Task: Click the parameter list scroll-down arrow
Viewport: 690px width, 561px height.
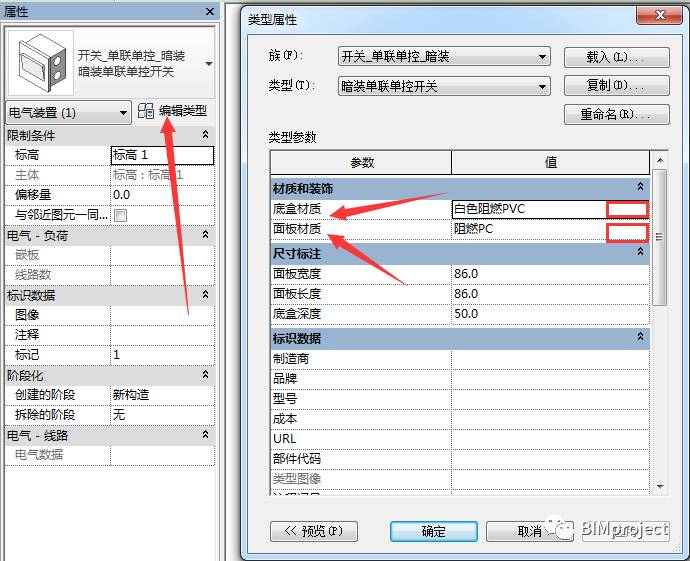Action: click(x=660, y=486)
